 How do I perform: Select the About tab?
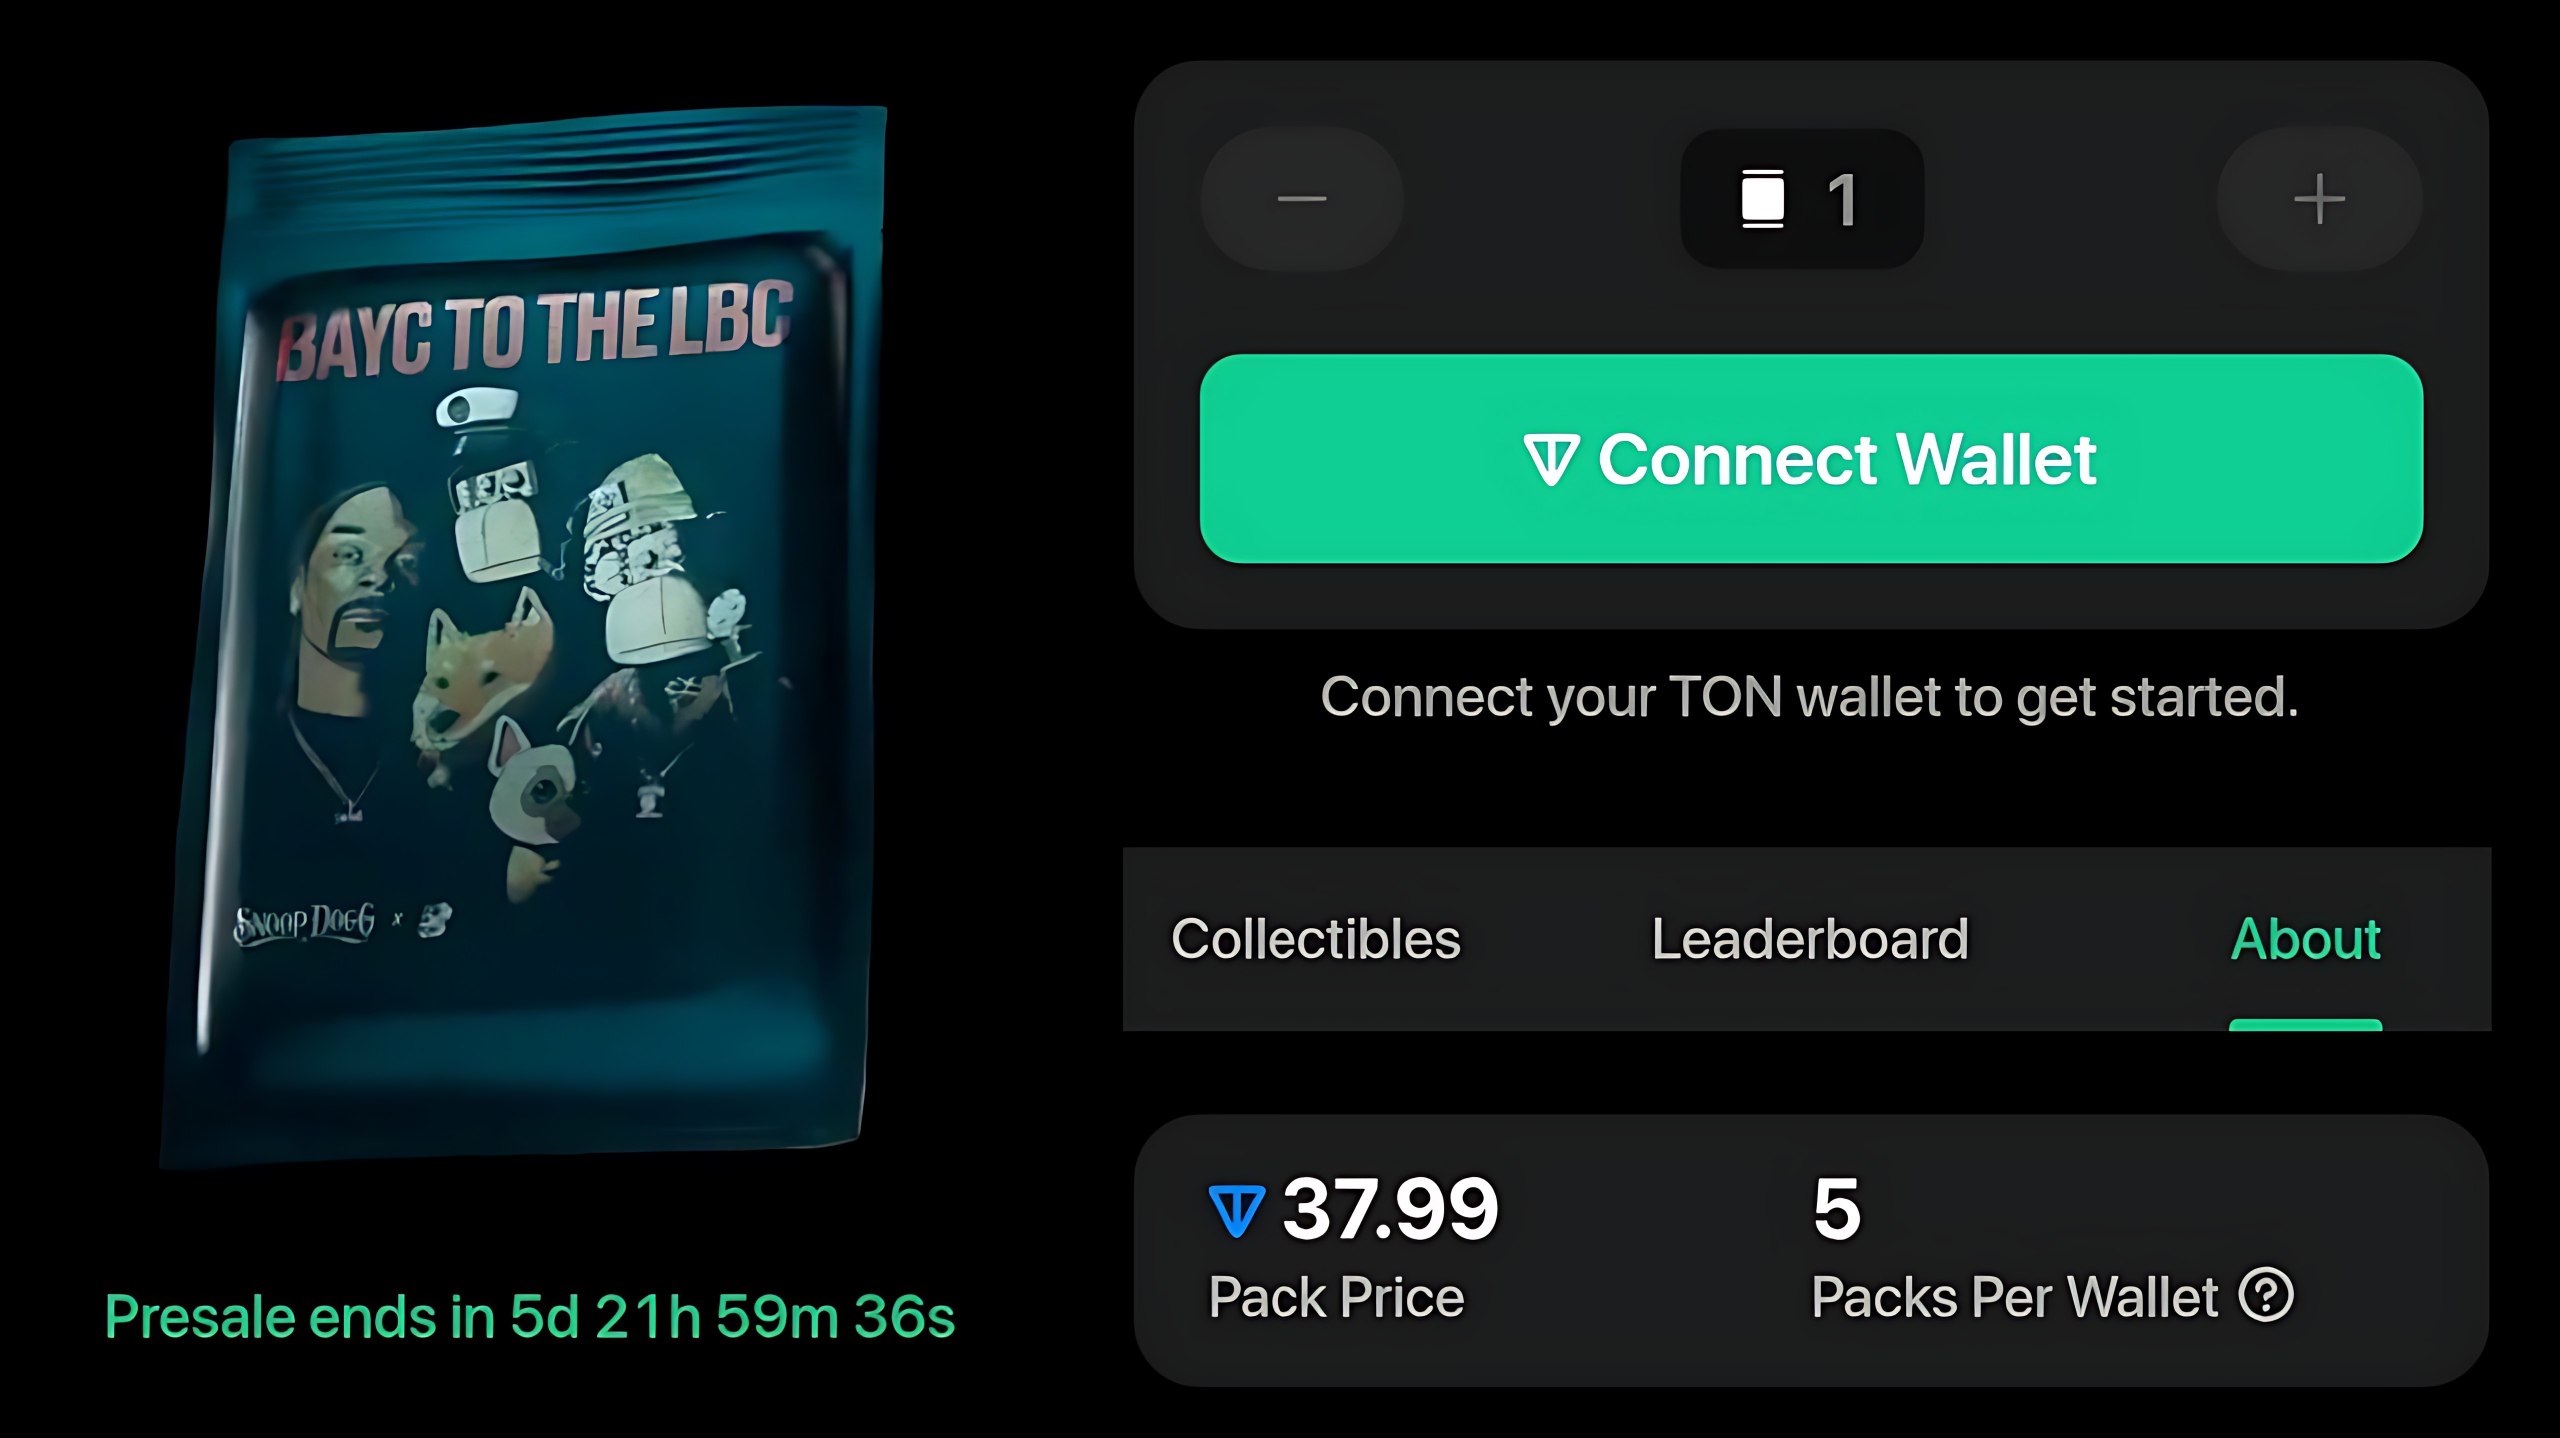[x=2306, y=939]
